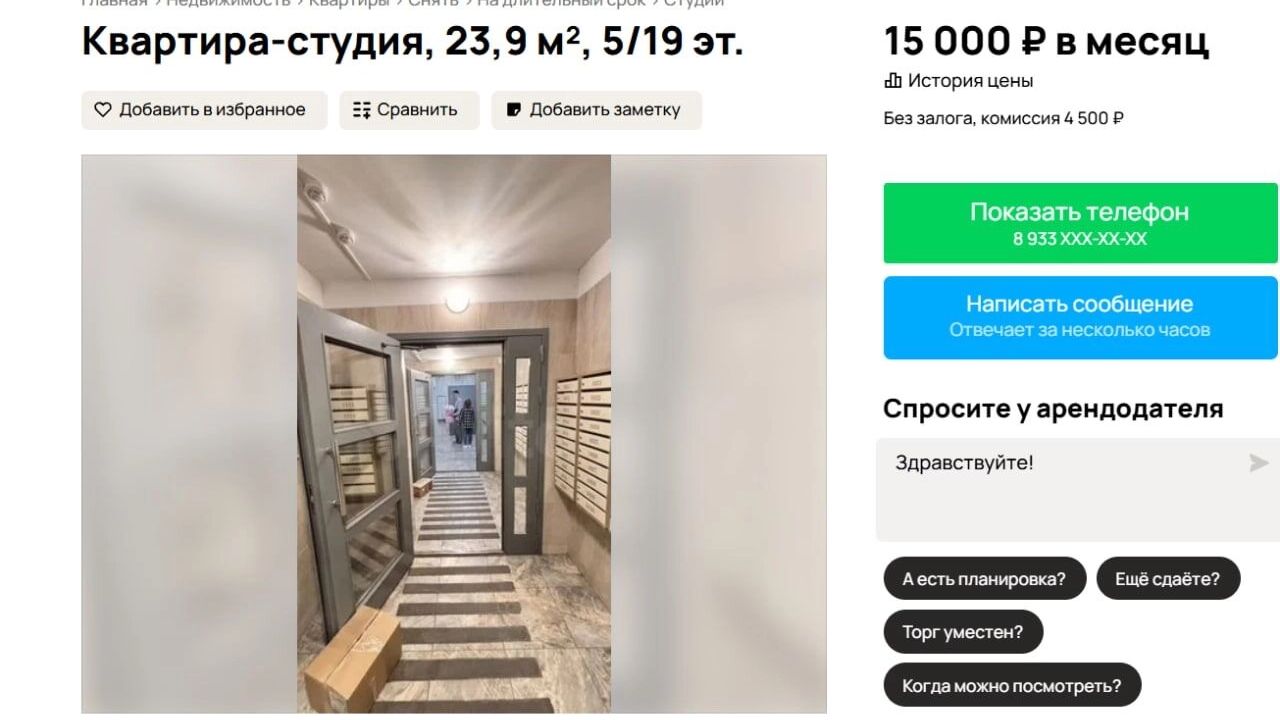Click the Студии breadcrumb link

694,3
